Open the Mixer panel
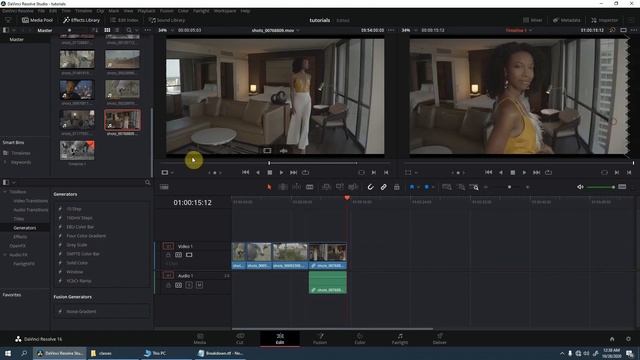Screen dimensions: 640x360 (x=533, y=20)
